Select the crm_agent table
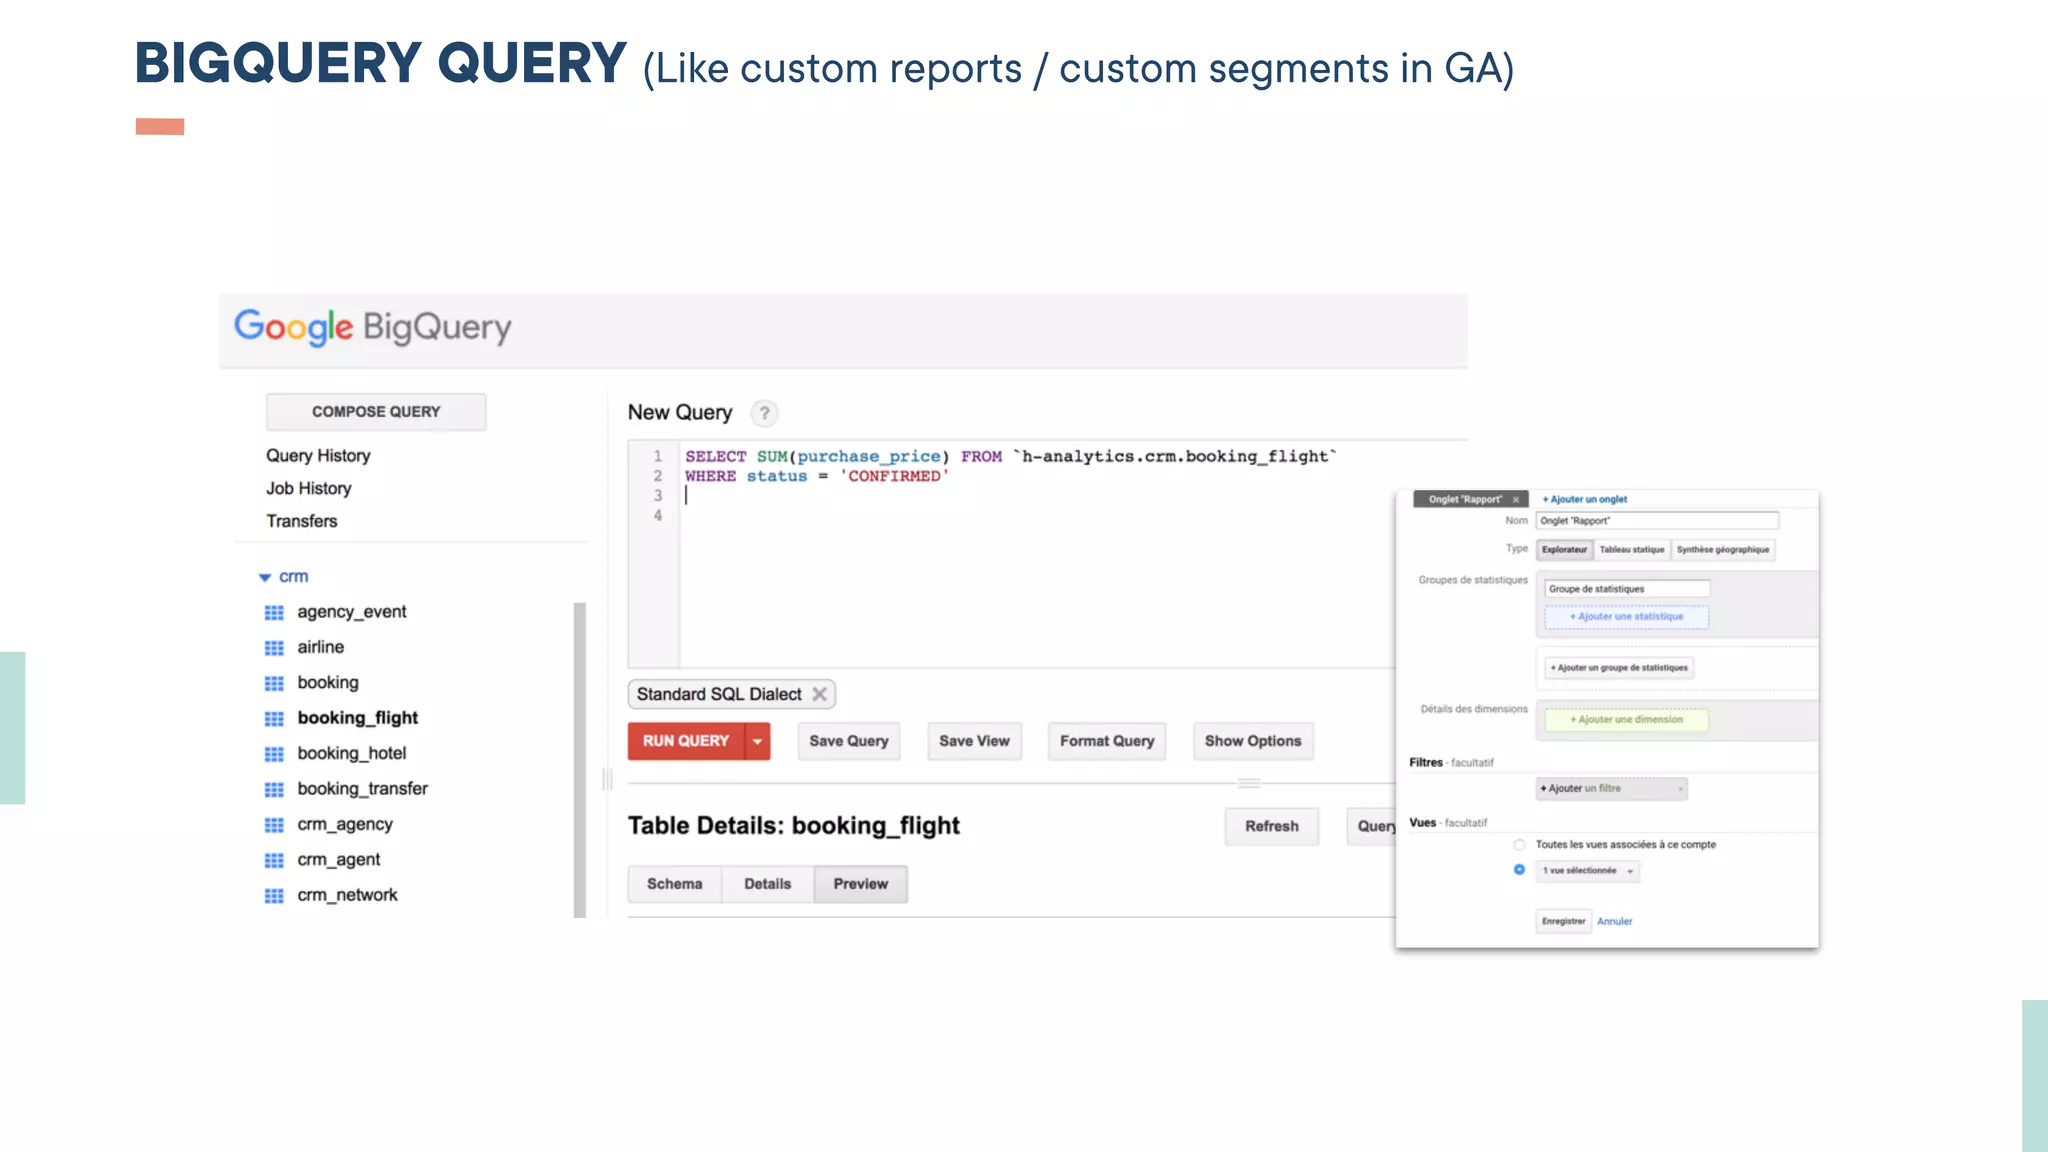 point(339,860)
